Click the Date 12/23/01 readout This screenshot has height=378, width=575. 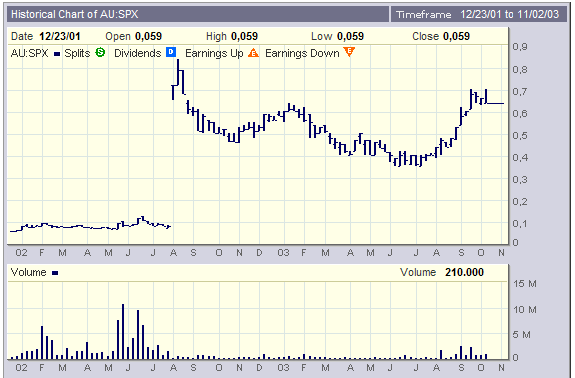click(x=45, y=36)
